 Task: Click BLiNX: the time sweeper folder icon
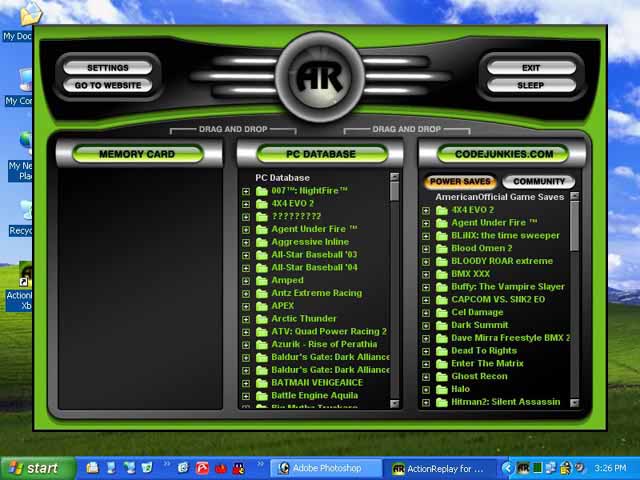click(x=442, y=236)
